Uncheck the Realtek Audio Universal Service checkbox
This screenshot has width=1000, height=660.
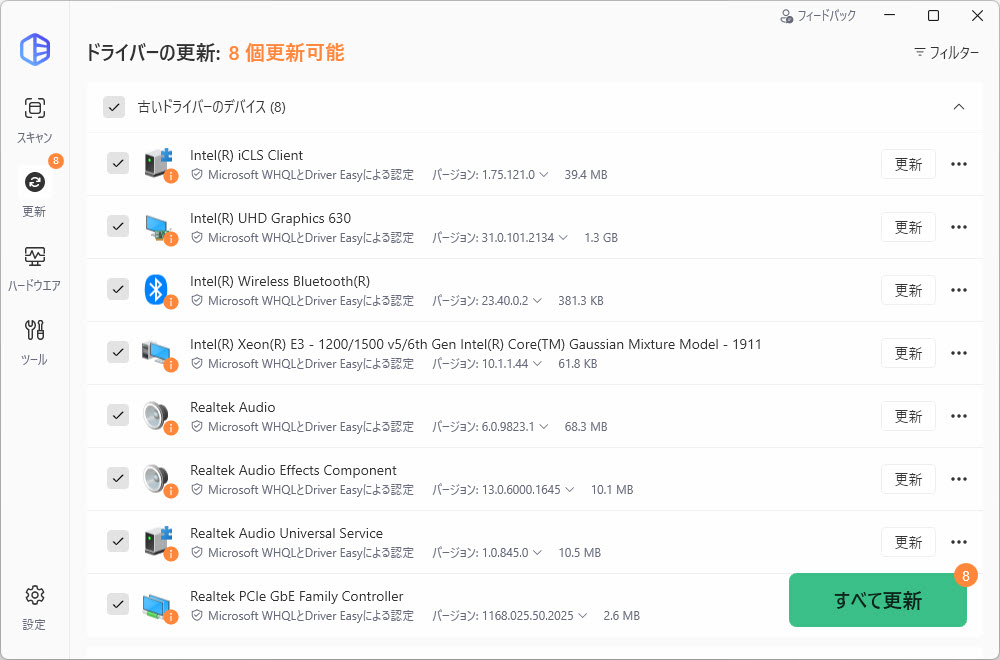pos(118,541)
